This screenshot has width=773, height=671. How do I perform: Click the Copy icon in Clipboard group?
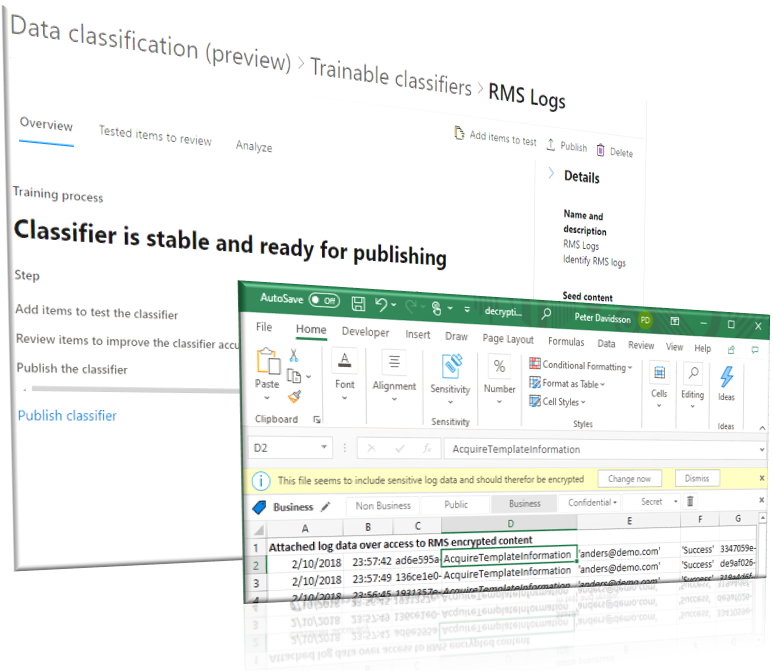(x=294, y=376)
